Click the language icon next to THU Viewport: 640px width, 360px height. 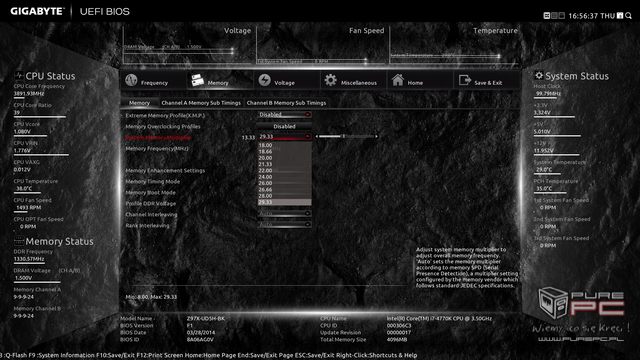tap(620, 16)
